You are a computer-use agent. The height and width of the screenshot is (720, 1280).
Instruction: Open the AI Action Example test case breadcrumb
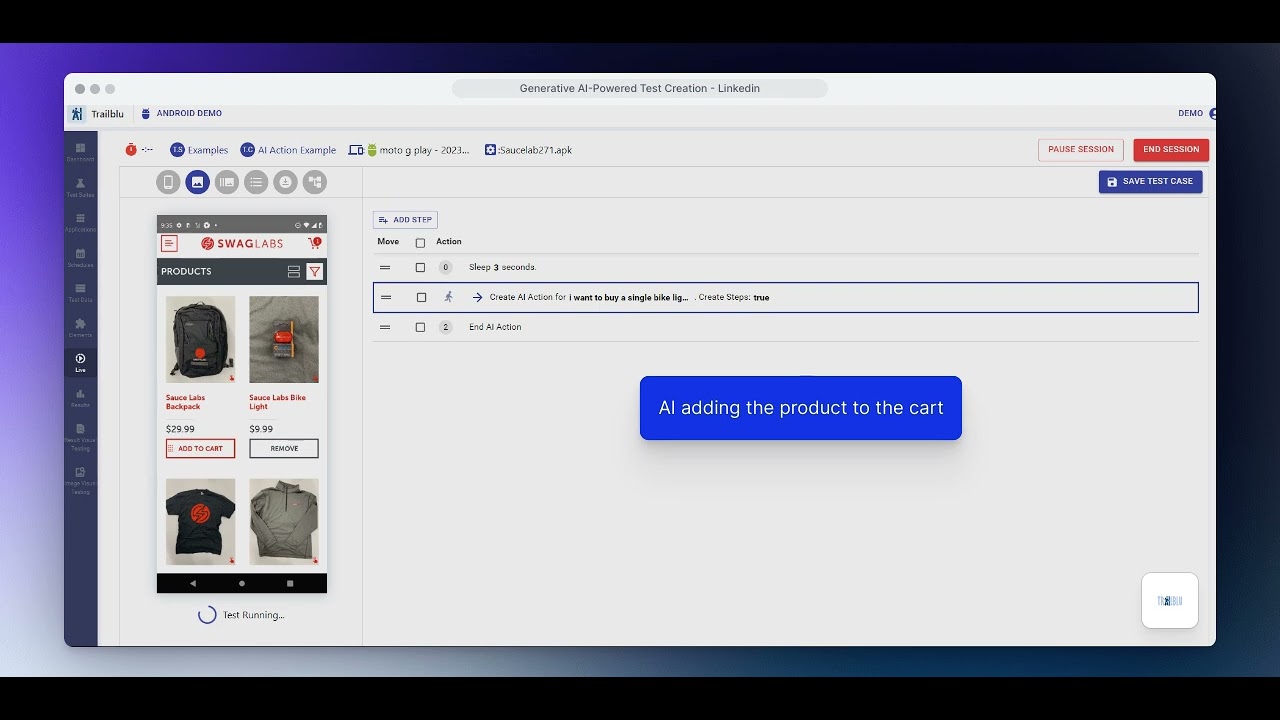click(x=288, y=150)
